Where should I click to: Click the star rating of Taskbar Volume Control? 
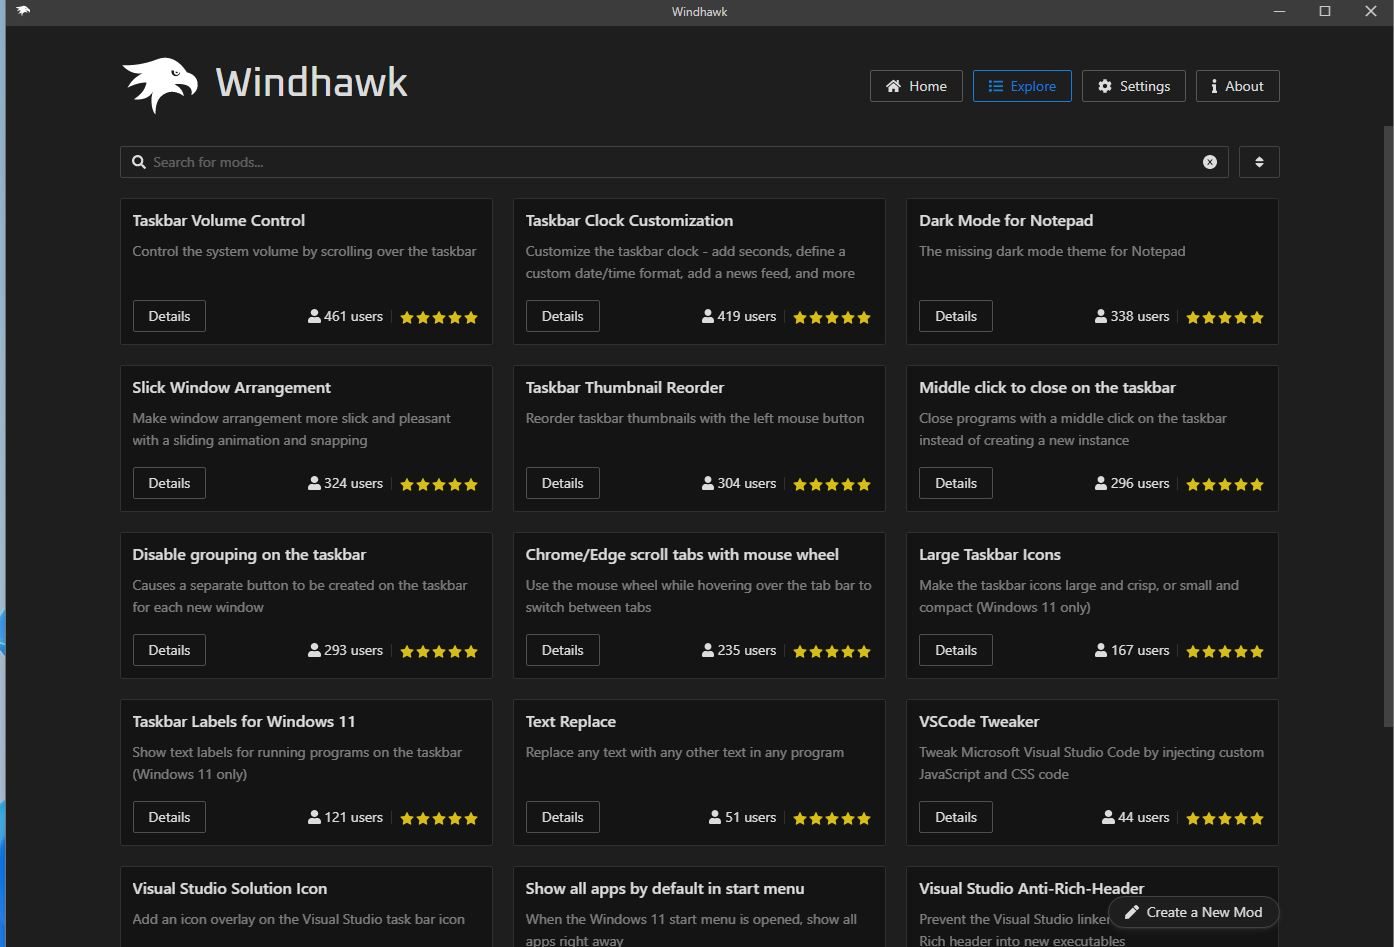click(439, 317)
